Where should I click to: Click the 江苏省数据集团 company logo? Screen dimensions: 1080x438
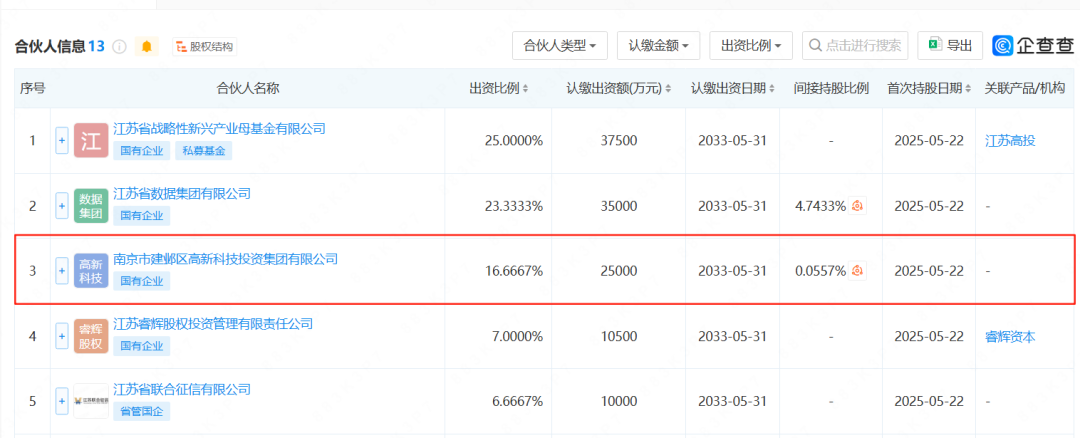pyautogui.click(x=91, y=206)
